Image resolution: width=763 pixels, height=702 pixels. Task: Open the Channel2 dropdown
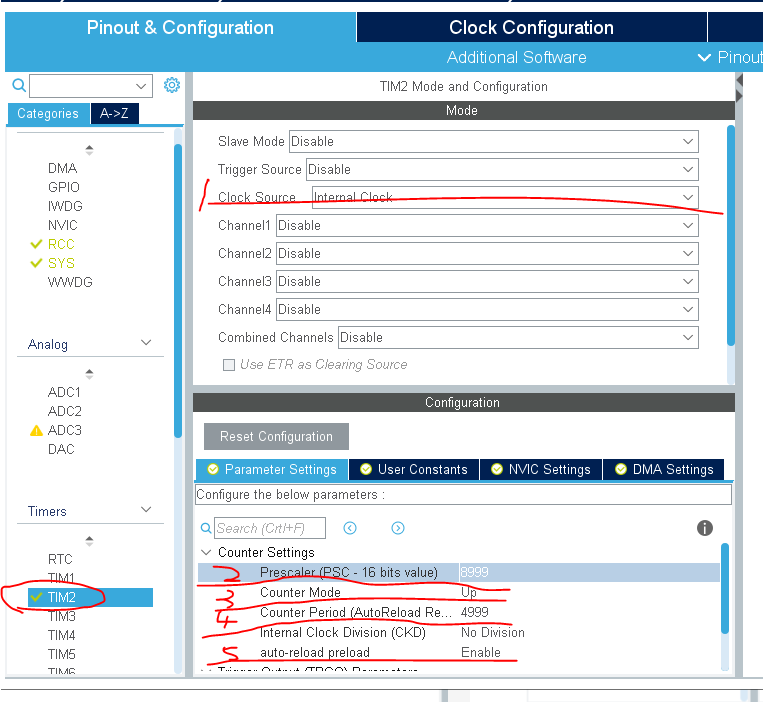tap(487, 253)
